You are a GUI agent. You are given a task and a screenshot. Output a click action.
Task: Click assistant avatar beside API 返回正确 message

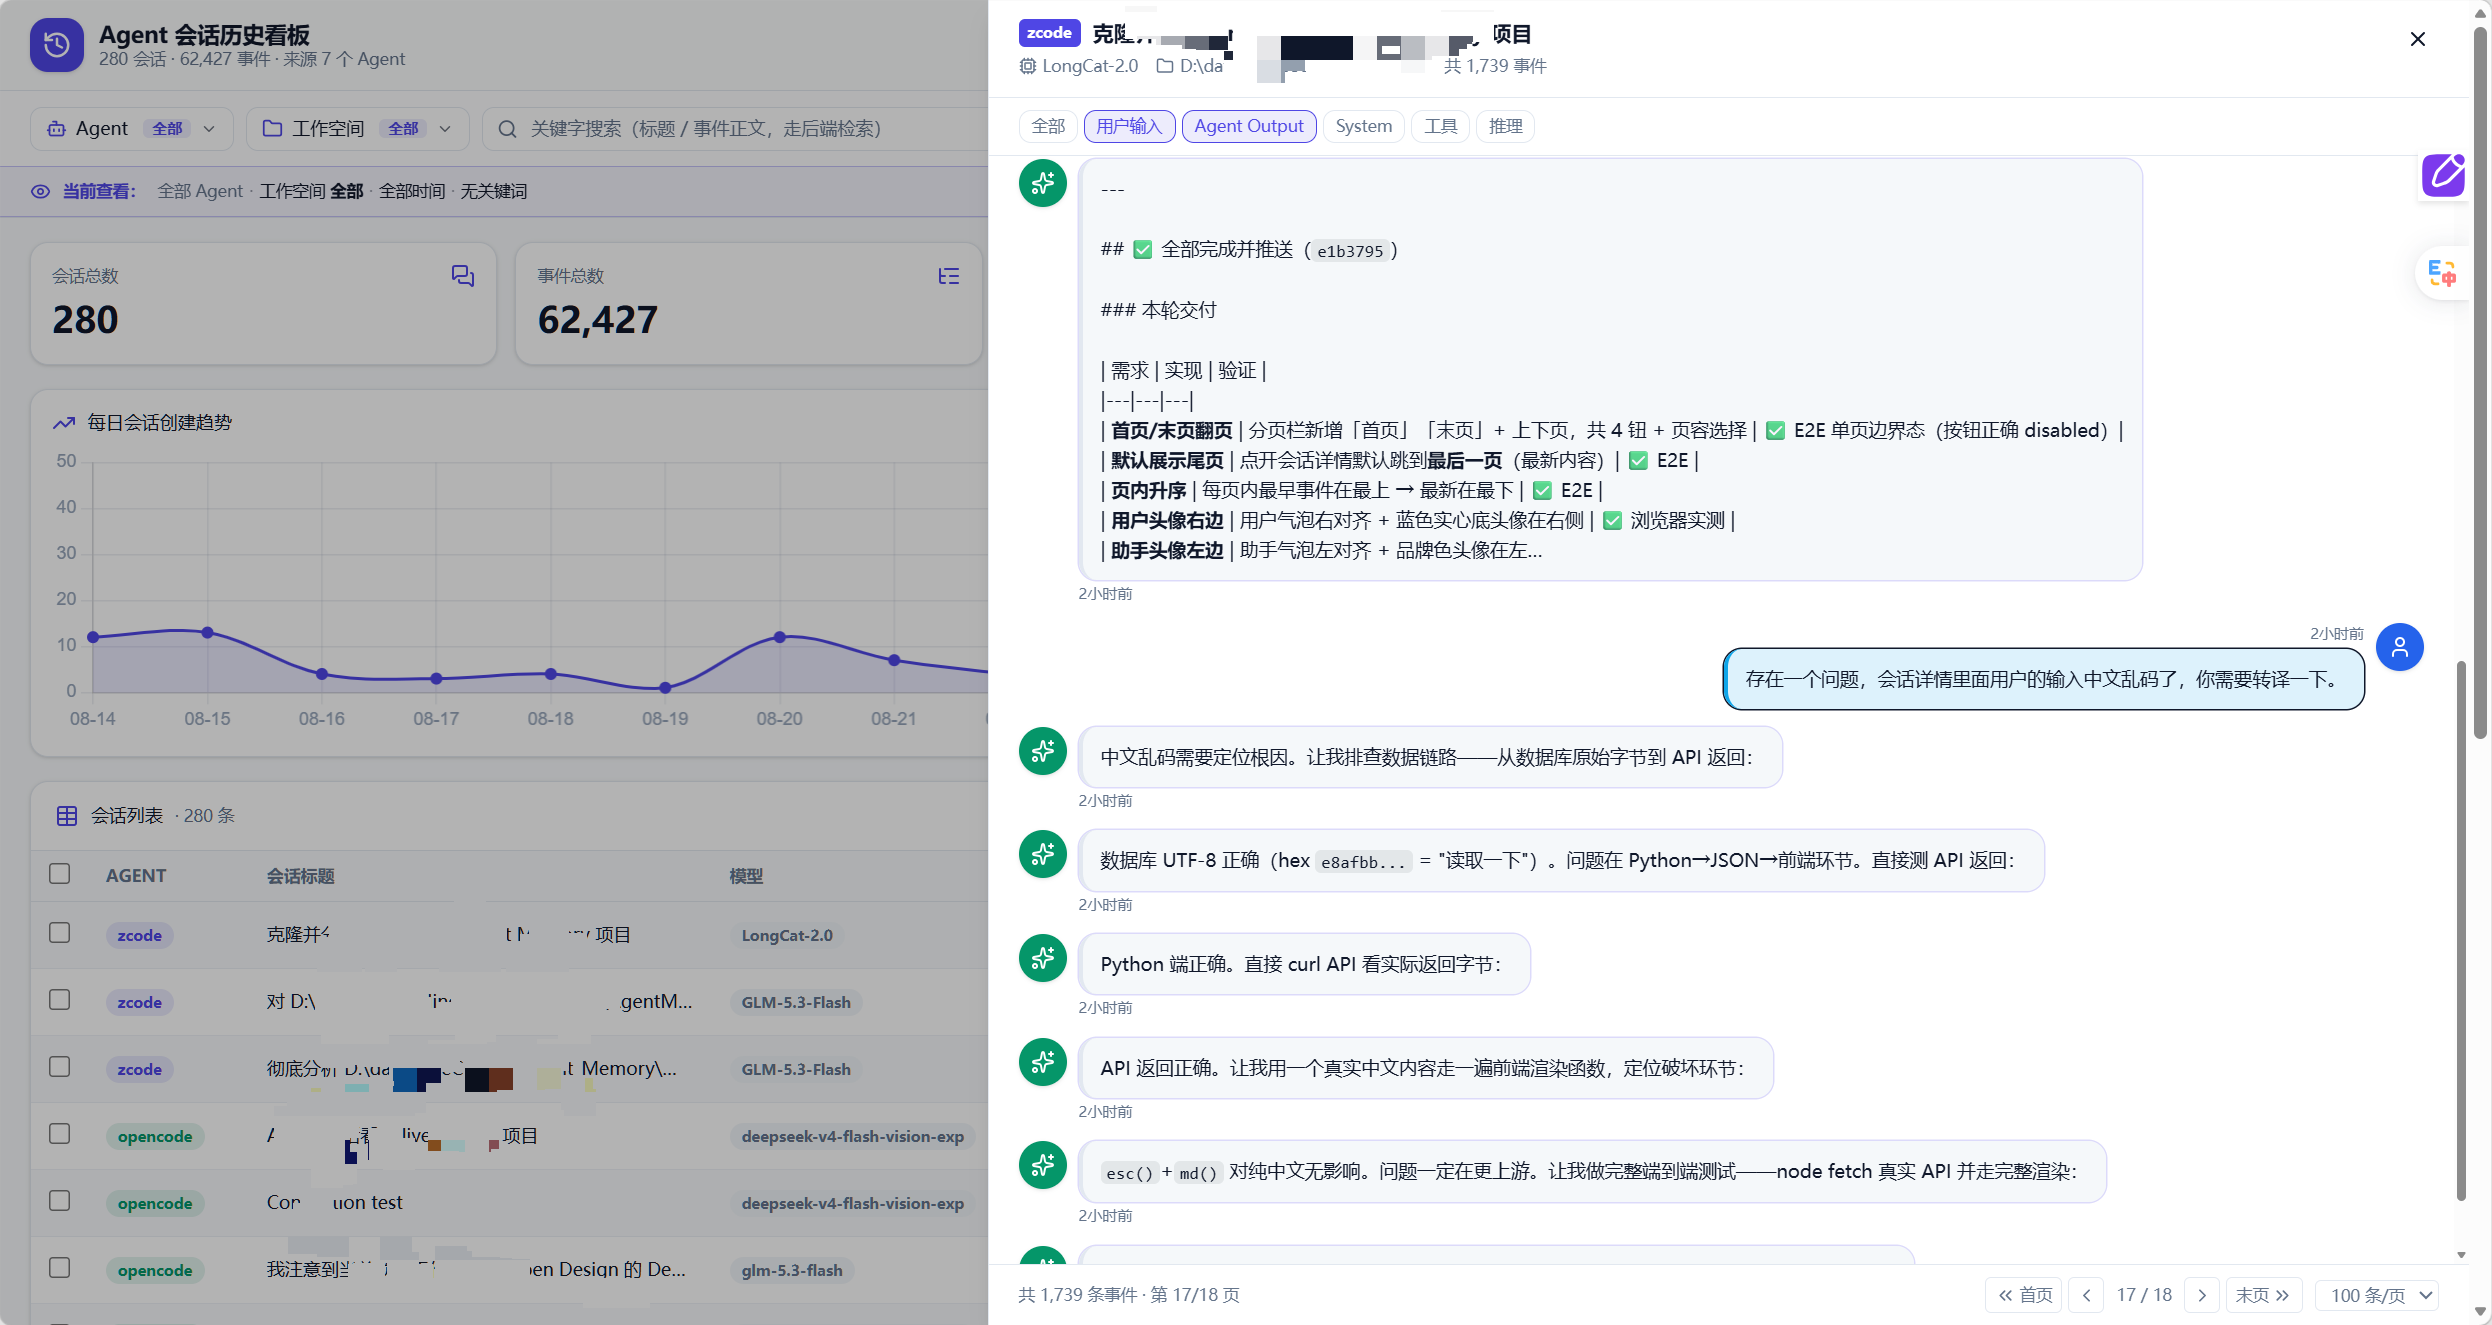pos(1043,1062)
